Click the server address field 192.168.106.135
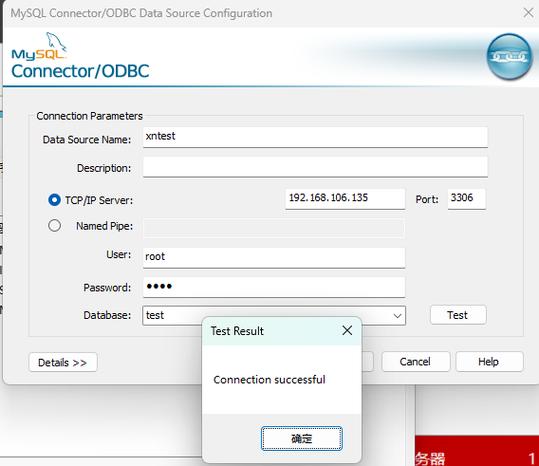This screenshot has height=466, width=539. coord(345,199)
